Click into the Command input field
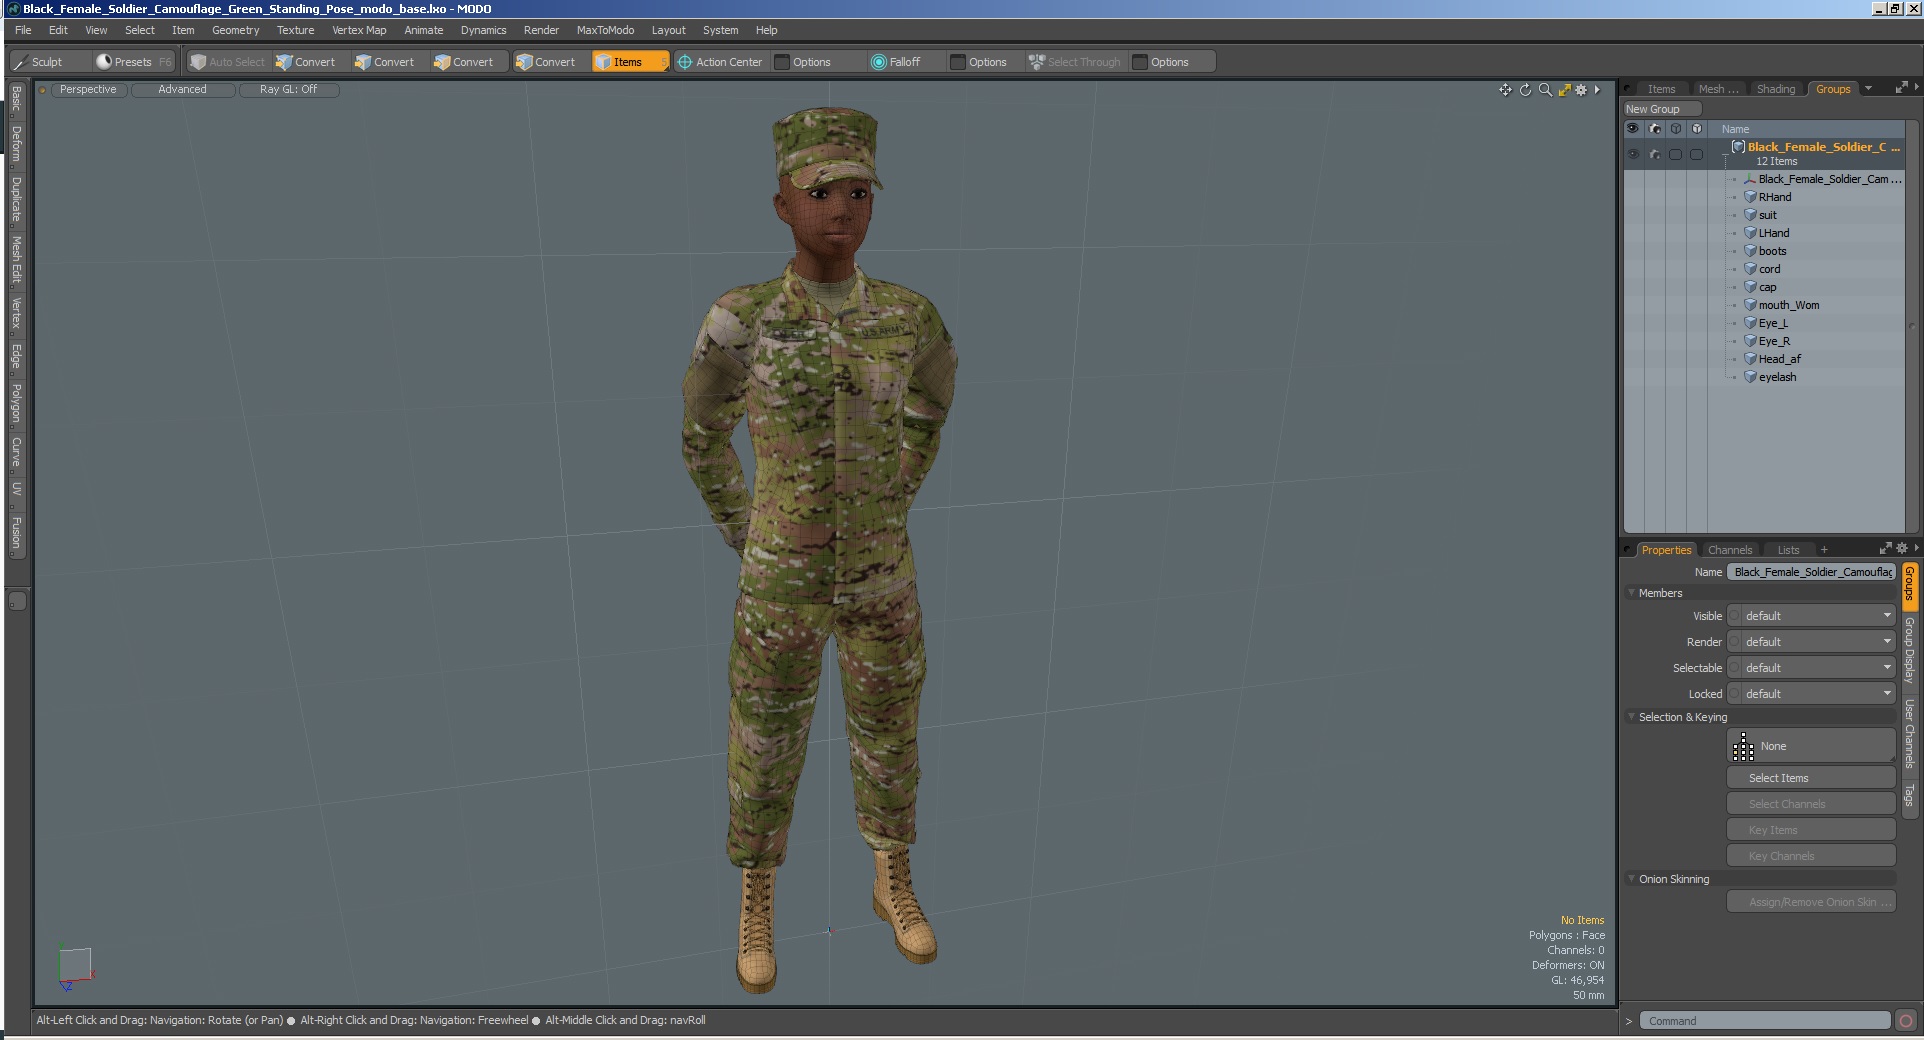 point(1765,1021)
